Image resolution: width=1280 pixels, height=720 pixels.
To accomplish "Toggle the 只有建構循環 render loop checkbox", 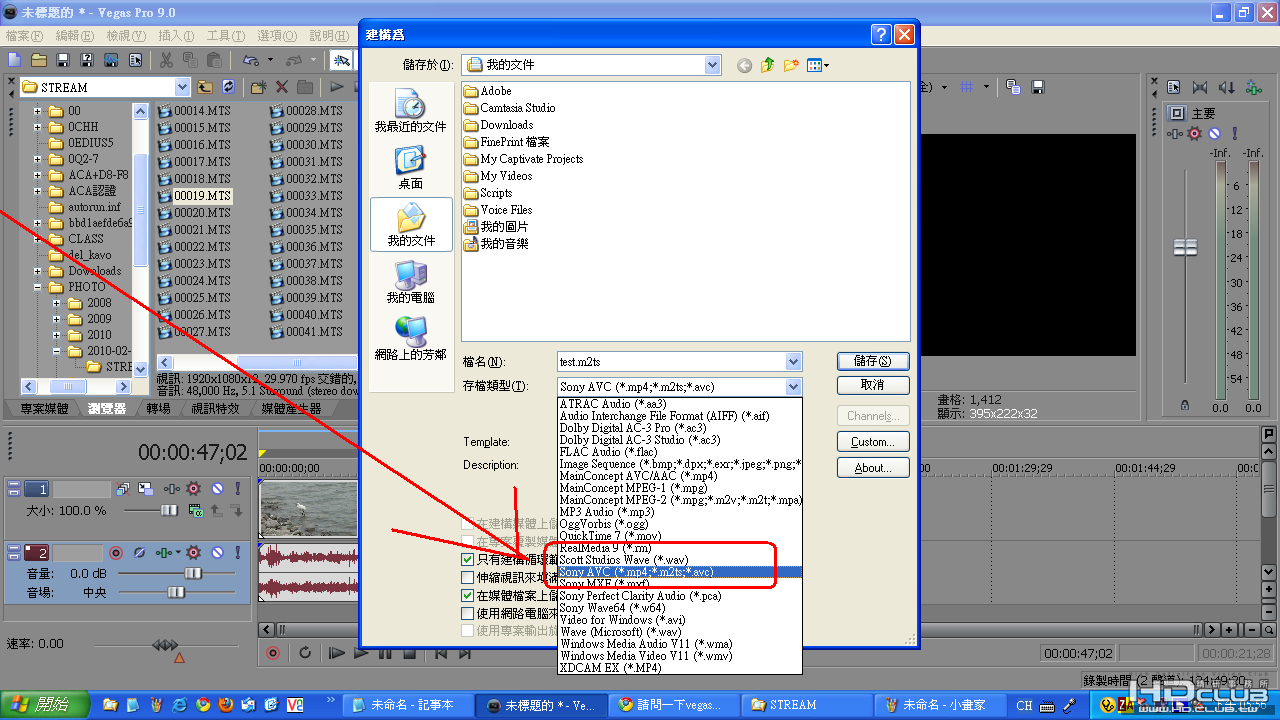I will (467, 560).
